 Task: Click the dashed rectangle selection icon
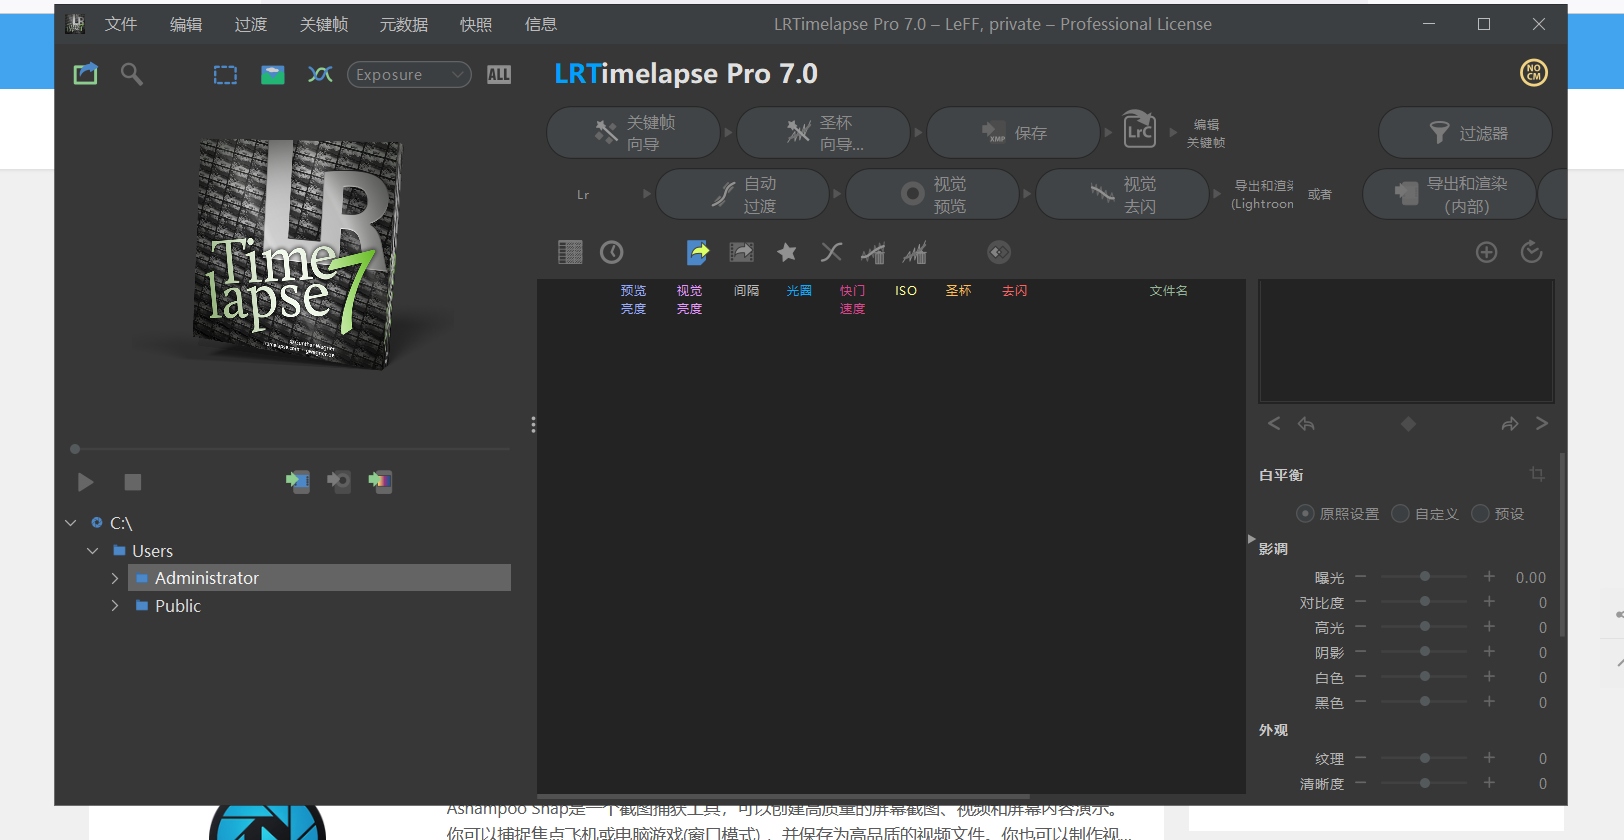point(226,74)
